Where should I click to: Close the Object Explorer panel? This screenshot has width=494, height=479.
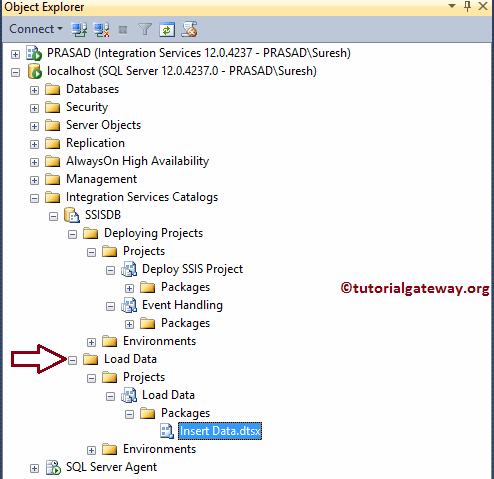483,6
